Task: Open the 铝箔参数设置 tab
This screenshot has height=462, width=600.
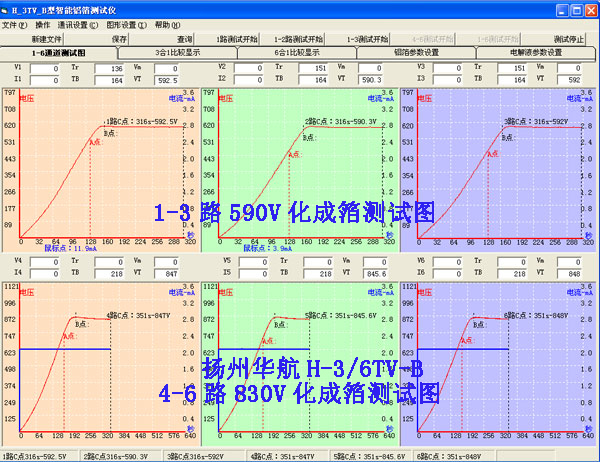Action: click(416, 53)
